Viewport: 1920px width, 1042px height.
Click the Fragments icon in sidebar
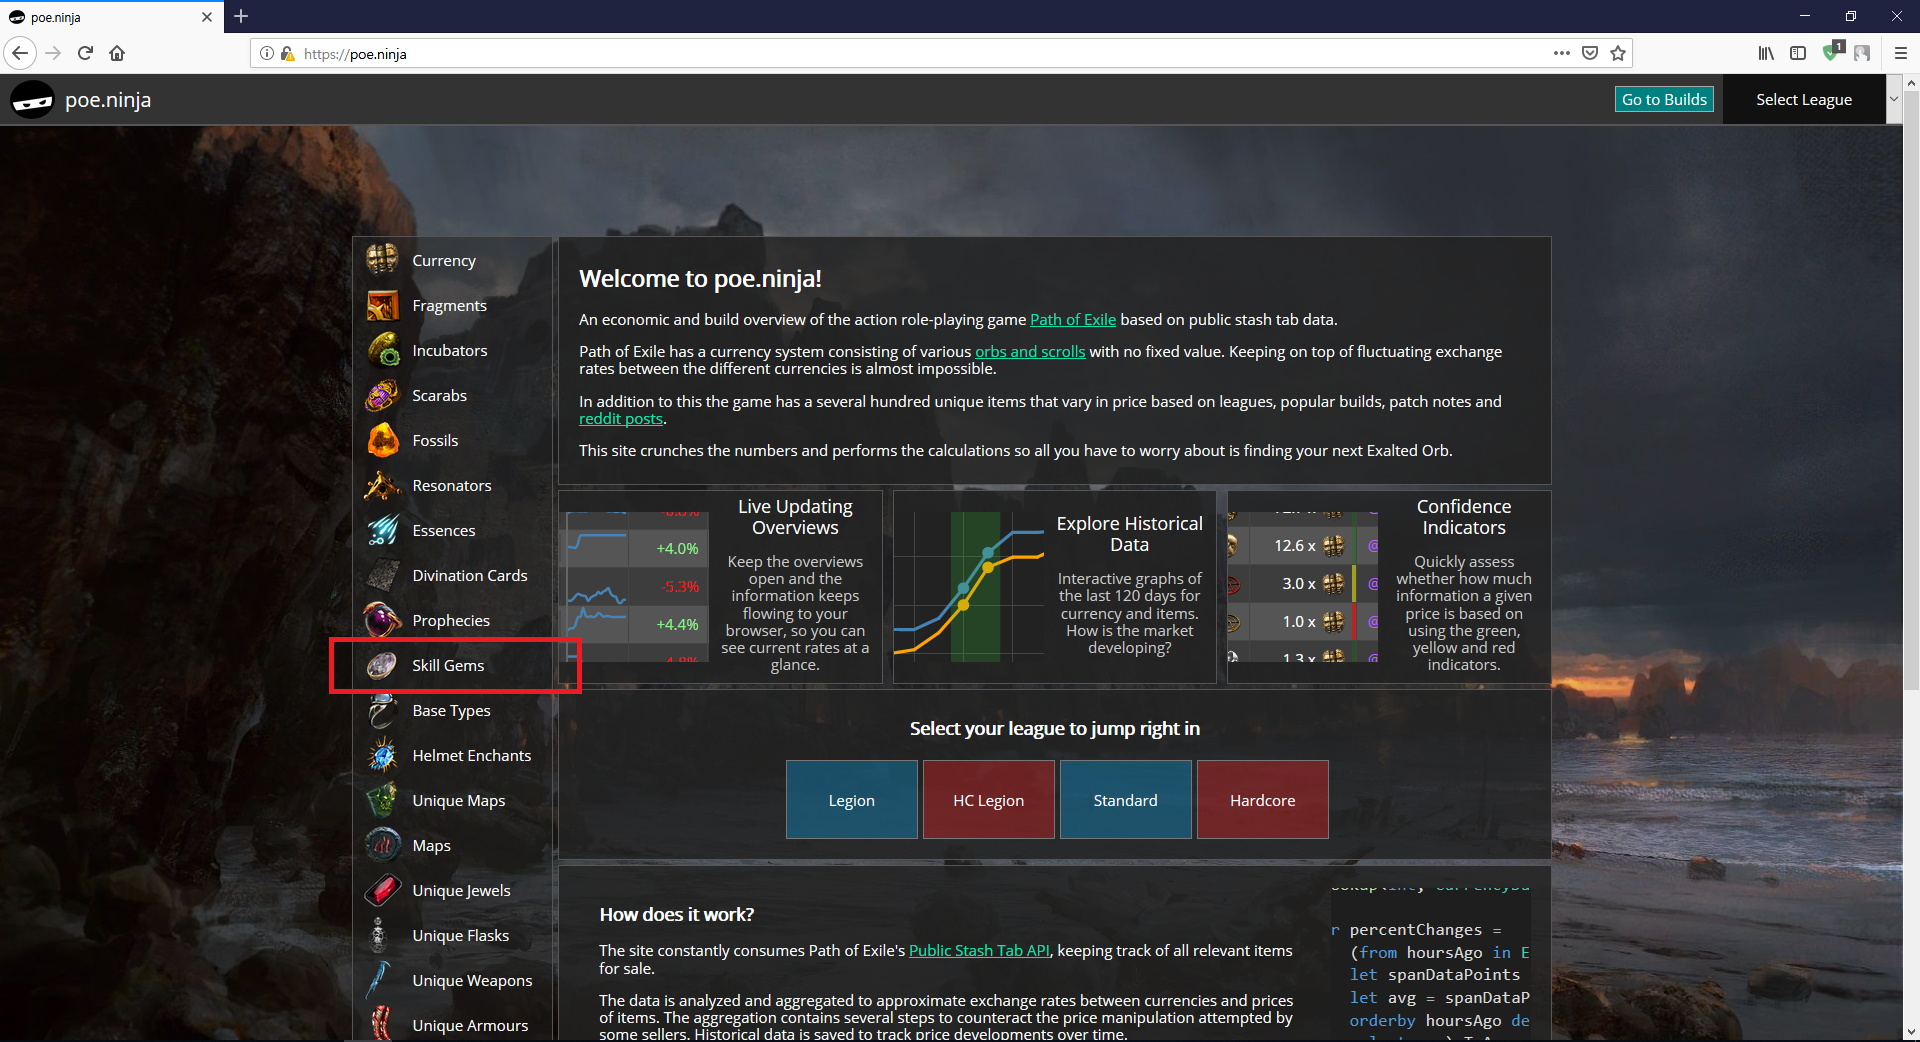(x=382, y=305)
